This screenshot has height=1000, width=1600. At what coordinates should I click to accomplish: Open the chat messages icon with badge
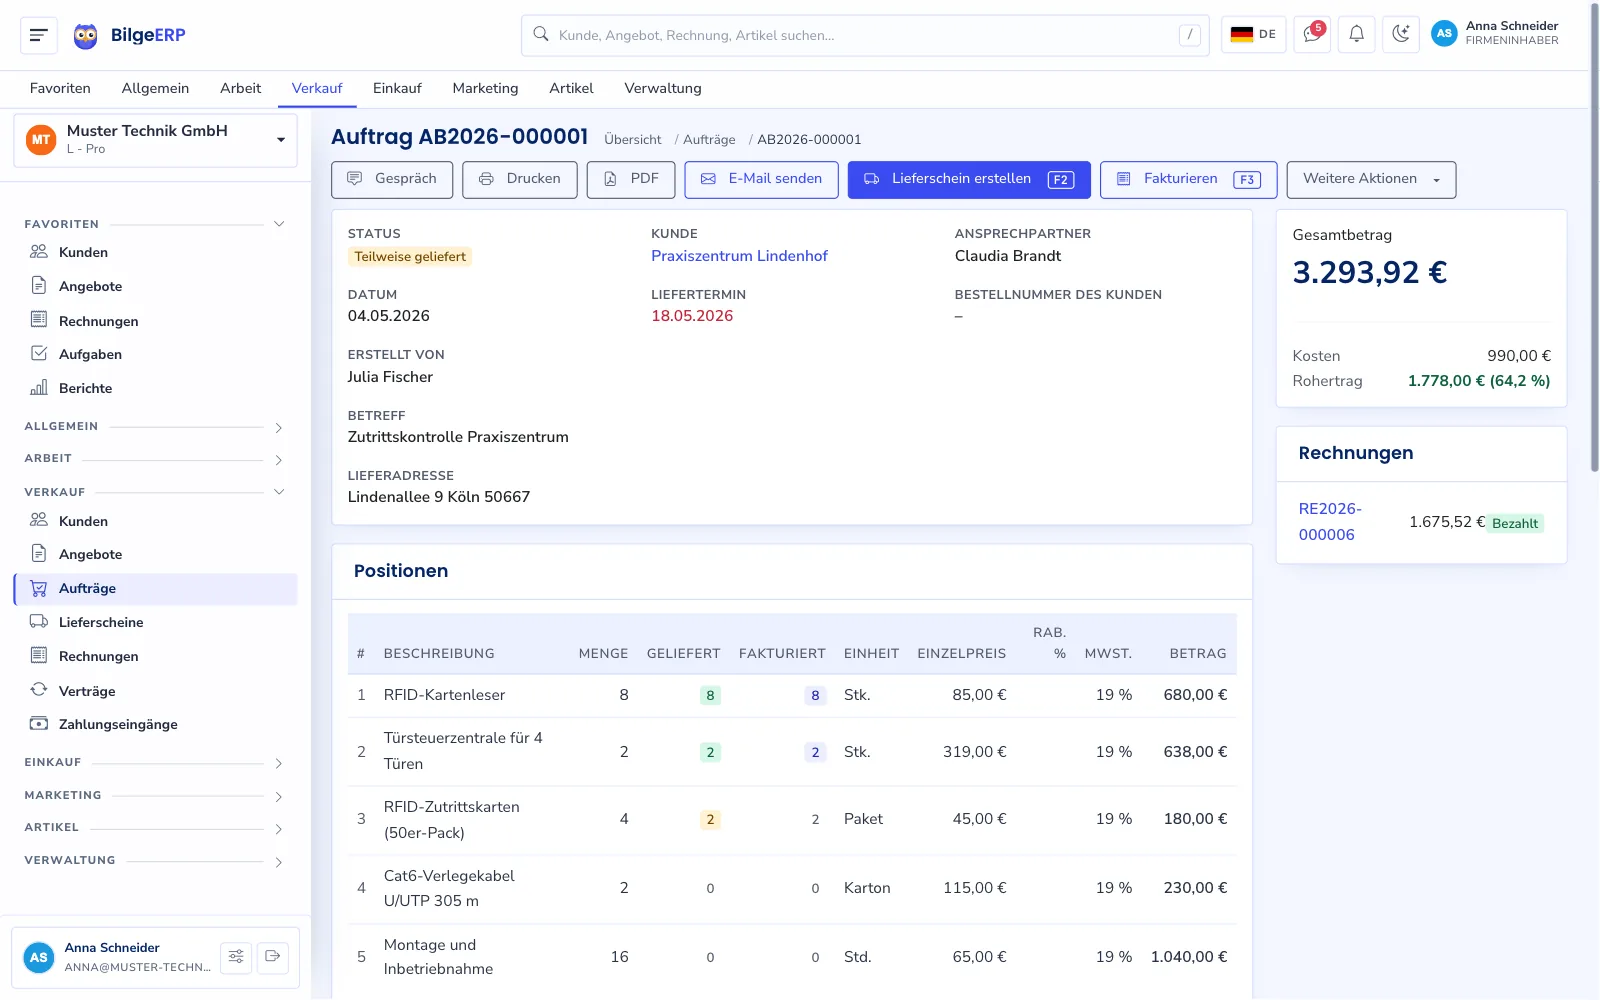click(1311, 34)
